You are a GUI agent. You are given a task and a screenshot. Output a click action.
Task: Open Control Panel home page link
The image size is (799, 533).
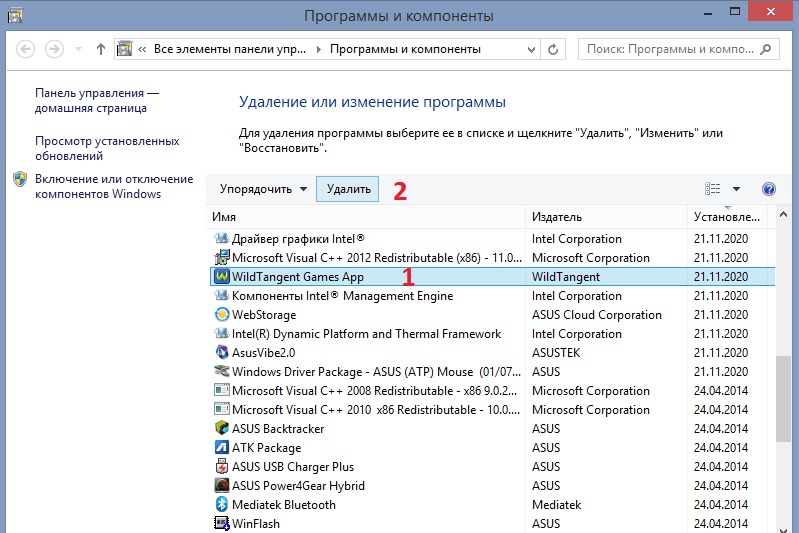[97, 100]
